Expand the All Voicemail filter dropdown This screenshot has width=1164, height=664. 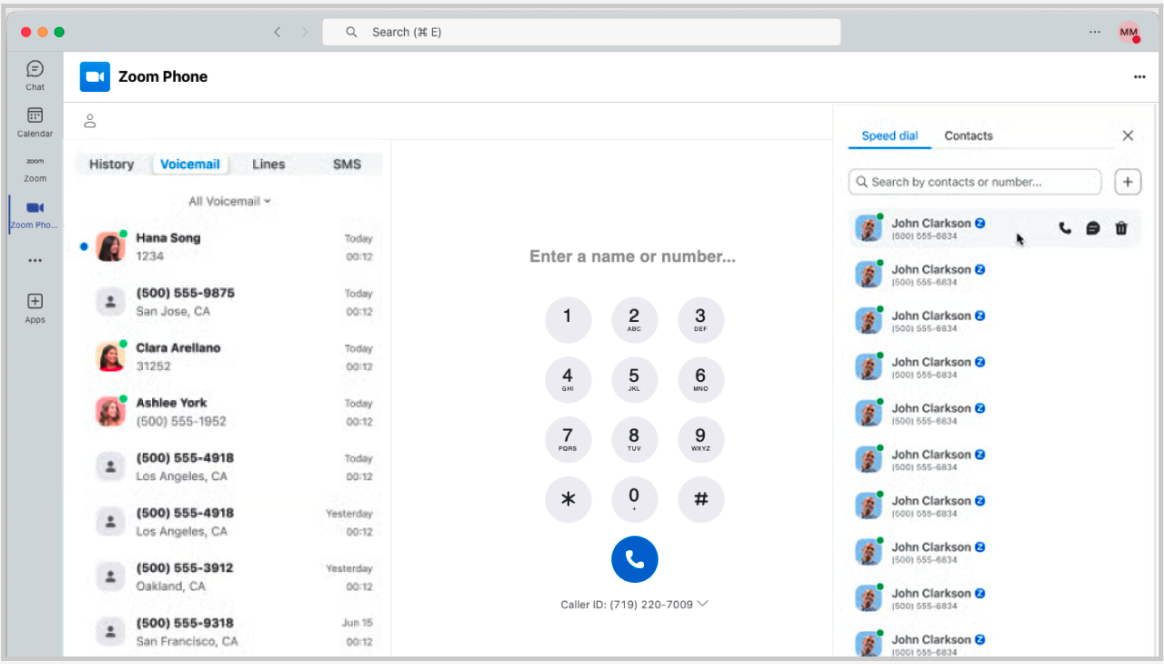229,201
